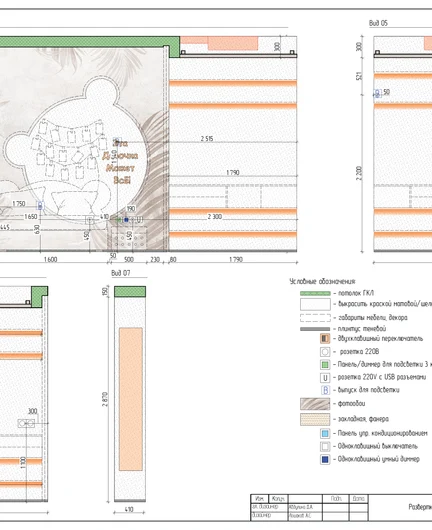Screen dimensions: 432x530
Task: Select the dark blue smart dimmer icon
Action: pyautogui.click(x=325, y=459)
